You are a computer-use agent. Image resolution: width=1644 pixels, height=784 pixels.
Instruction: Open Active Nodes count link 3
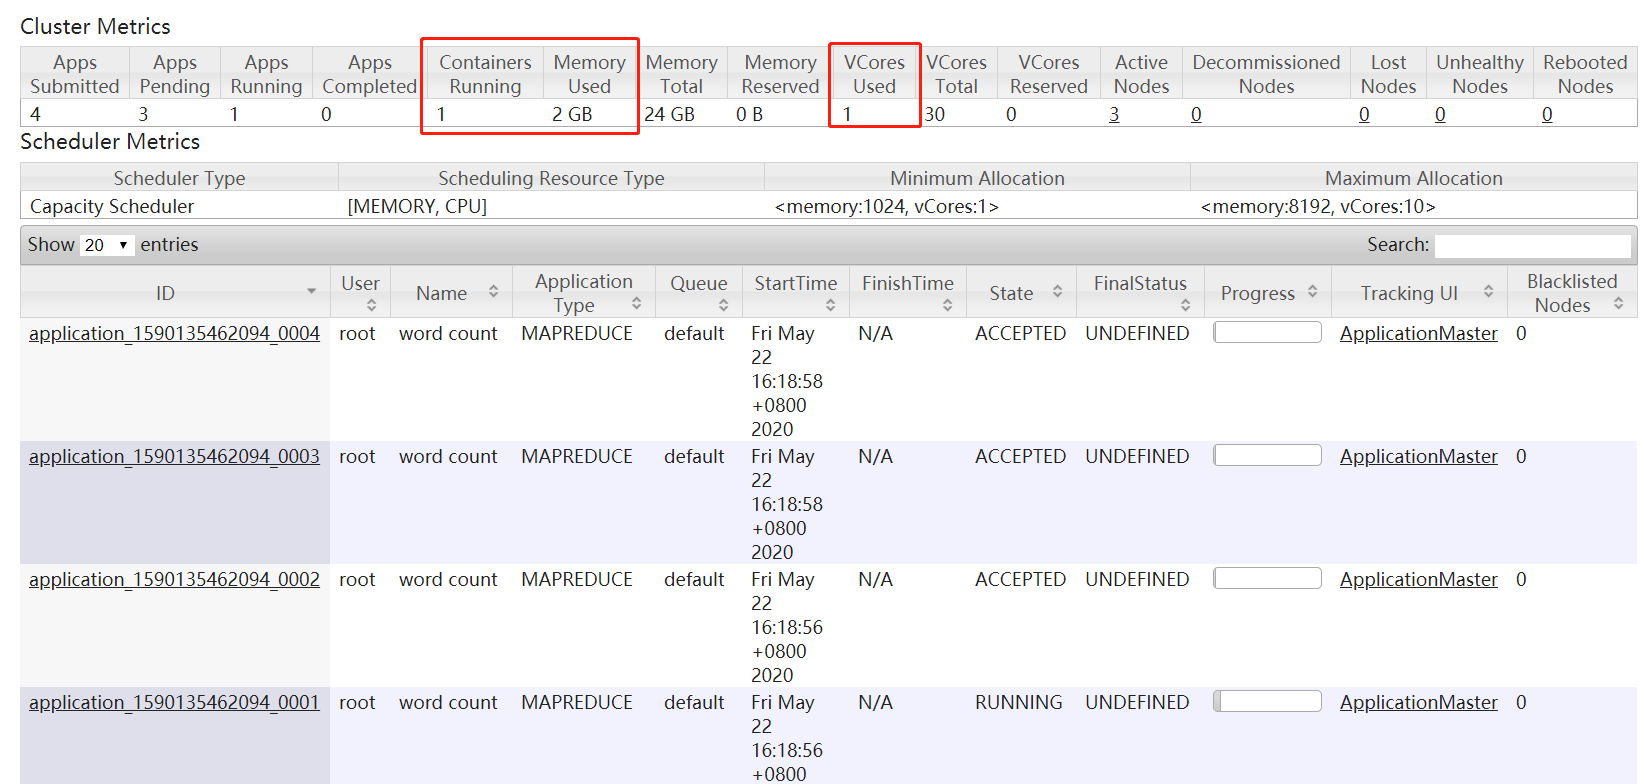(x=1114, y=115)
